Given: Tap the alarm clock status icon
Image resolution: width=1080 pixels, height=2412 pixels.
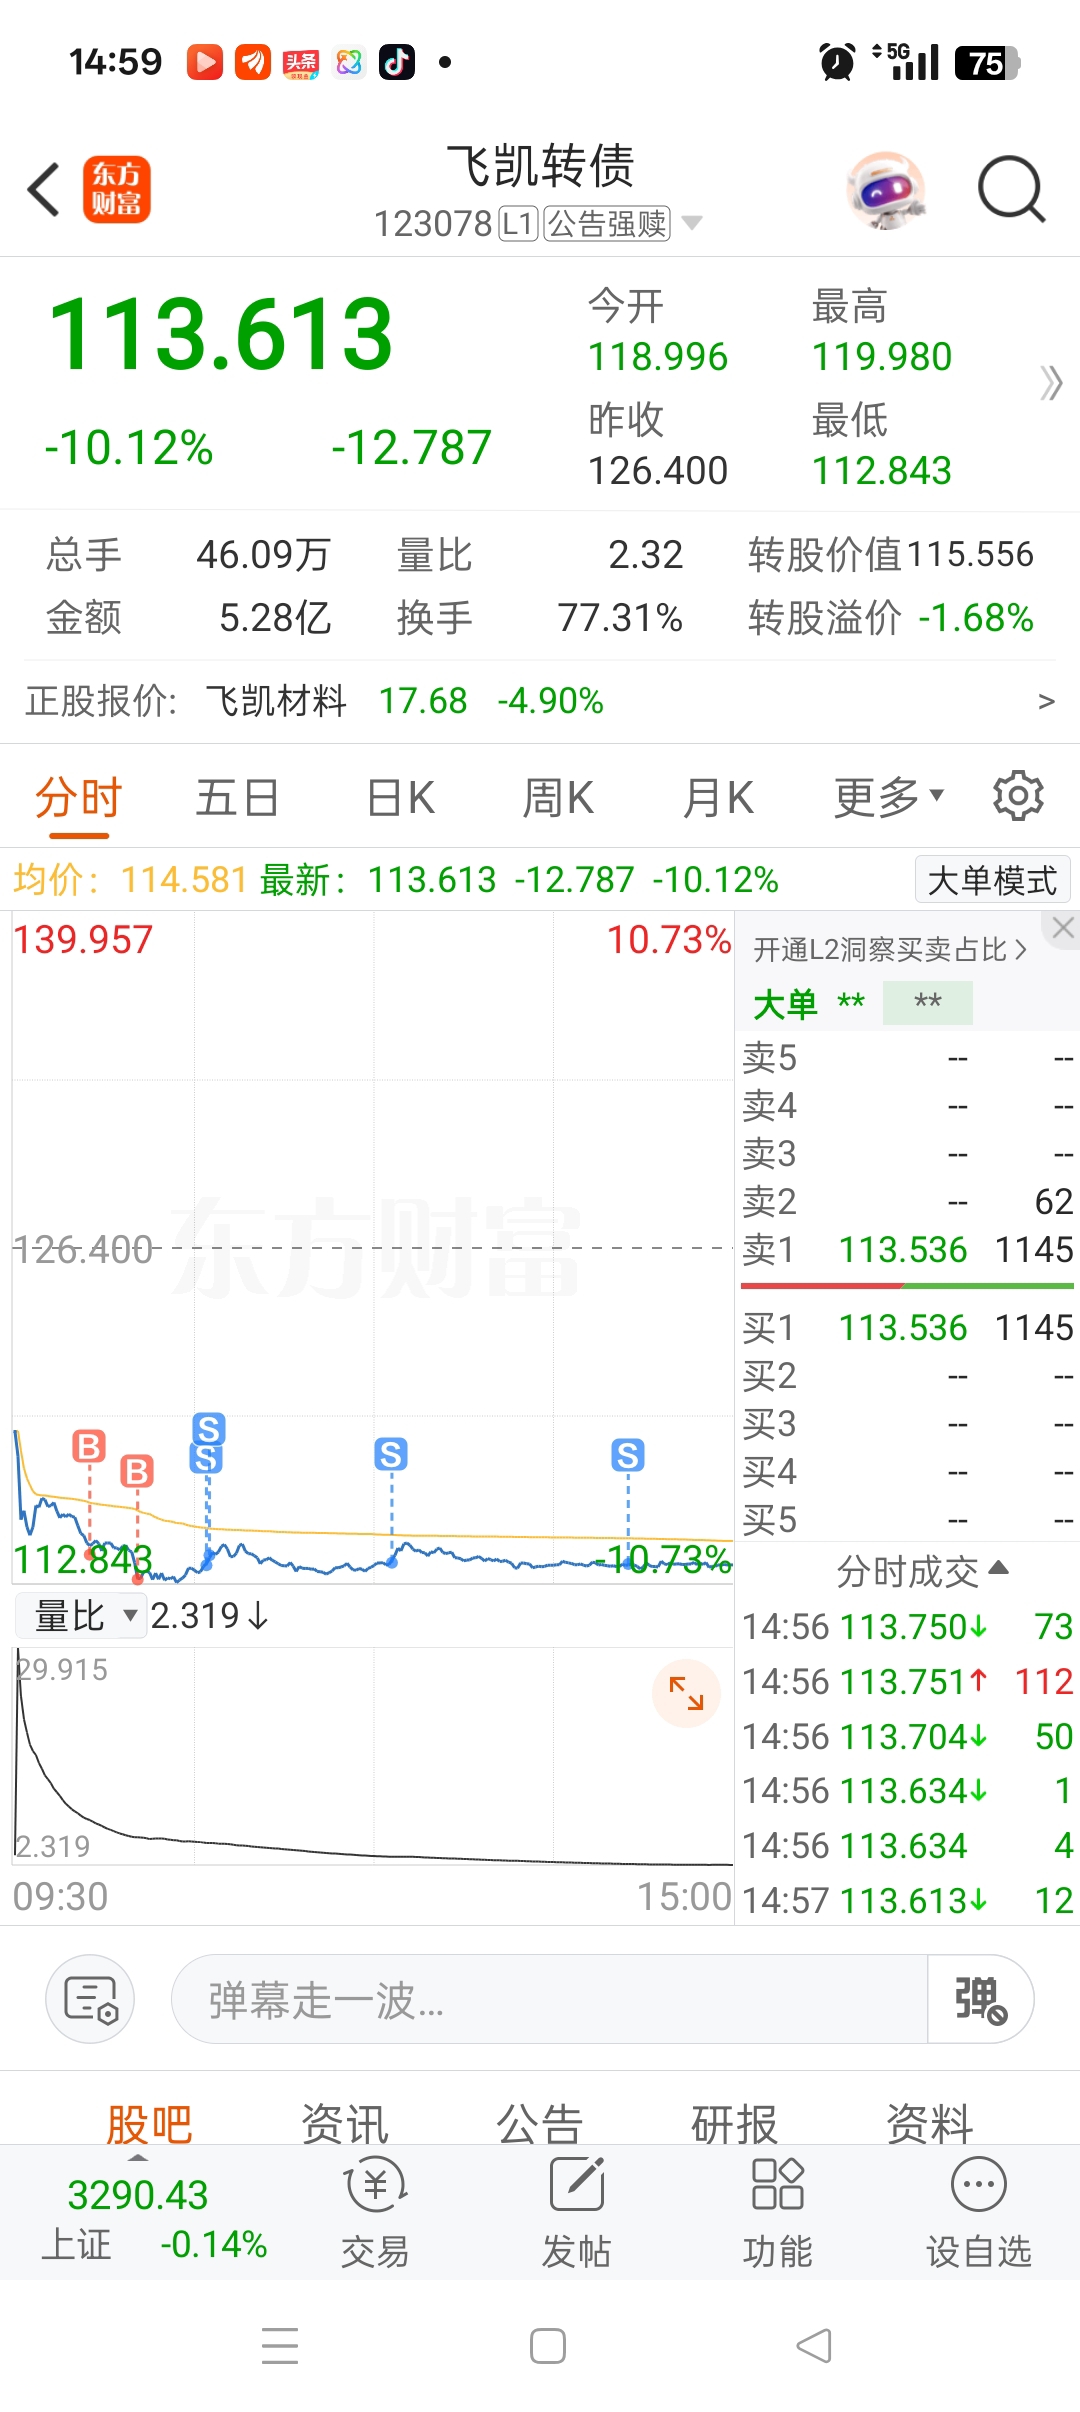Looking at the screenshot, I should click(837, 62).
